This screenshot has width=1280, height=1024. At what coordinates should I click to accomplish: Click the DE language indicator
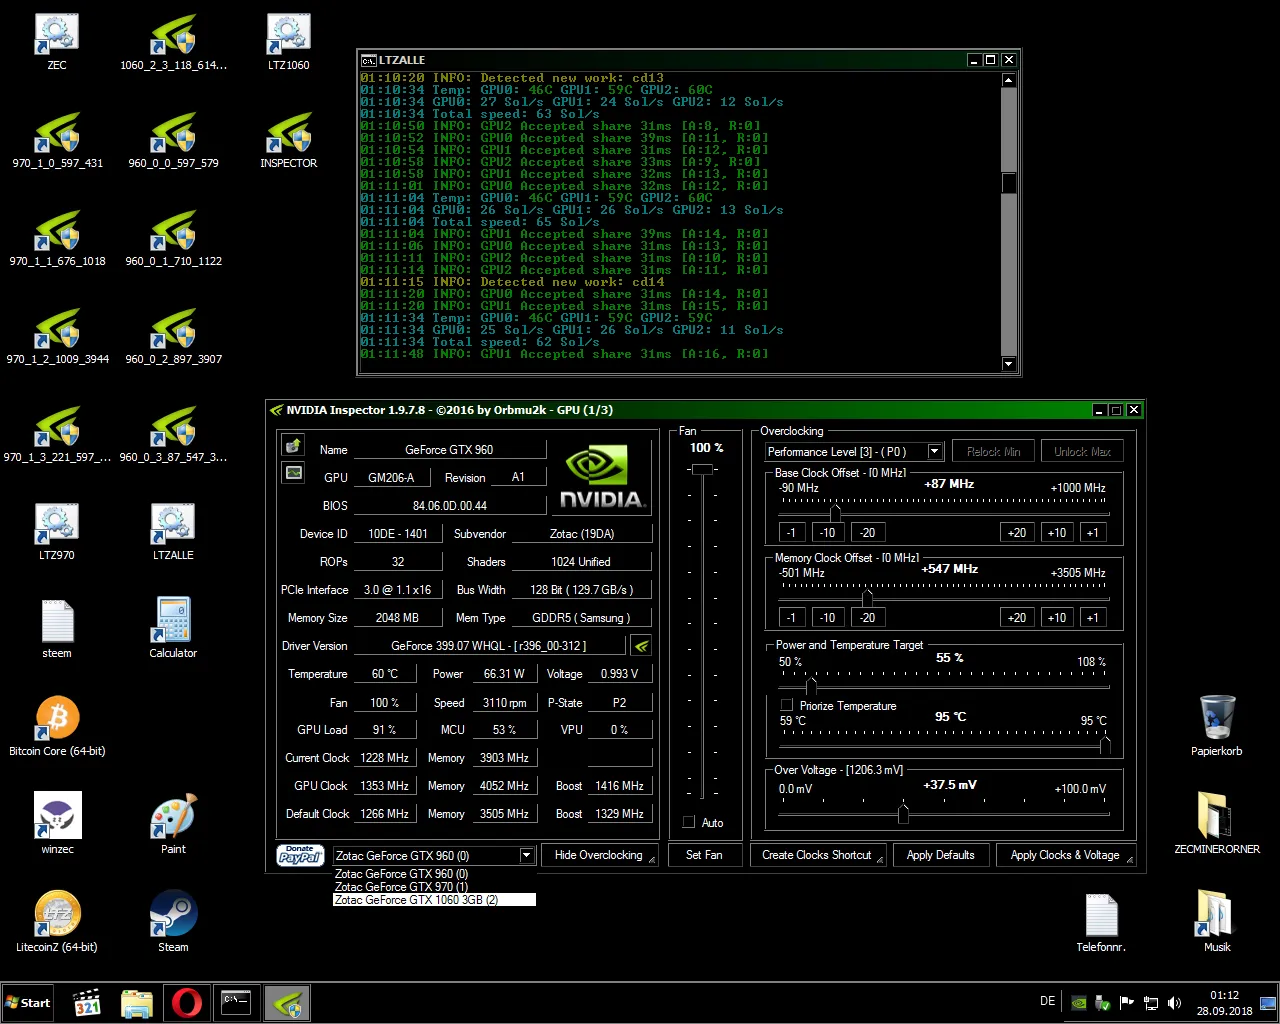coord(1047,1001)
